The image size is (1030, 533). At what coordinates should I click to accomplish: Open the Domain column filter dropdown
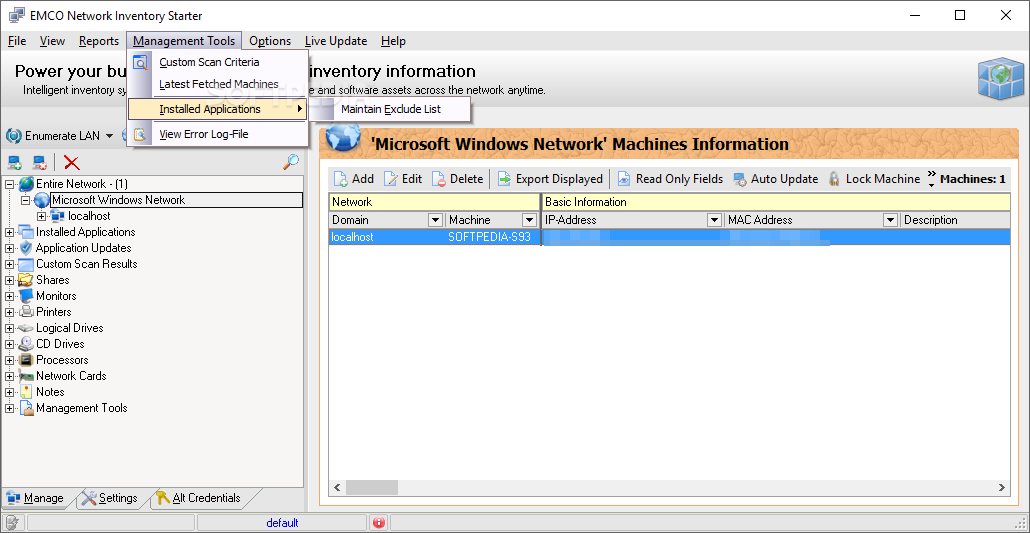(x=435, y=220)
